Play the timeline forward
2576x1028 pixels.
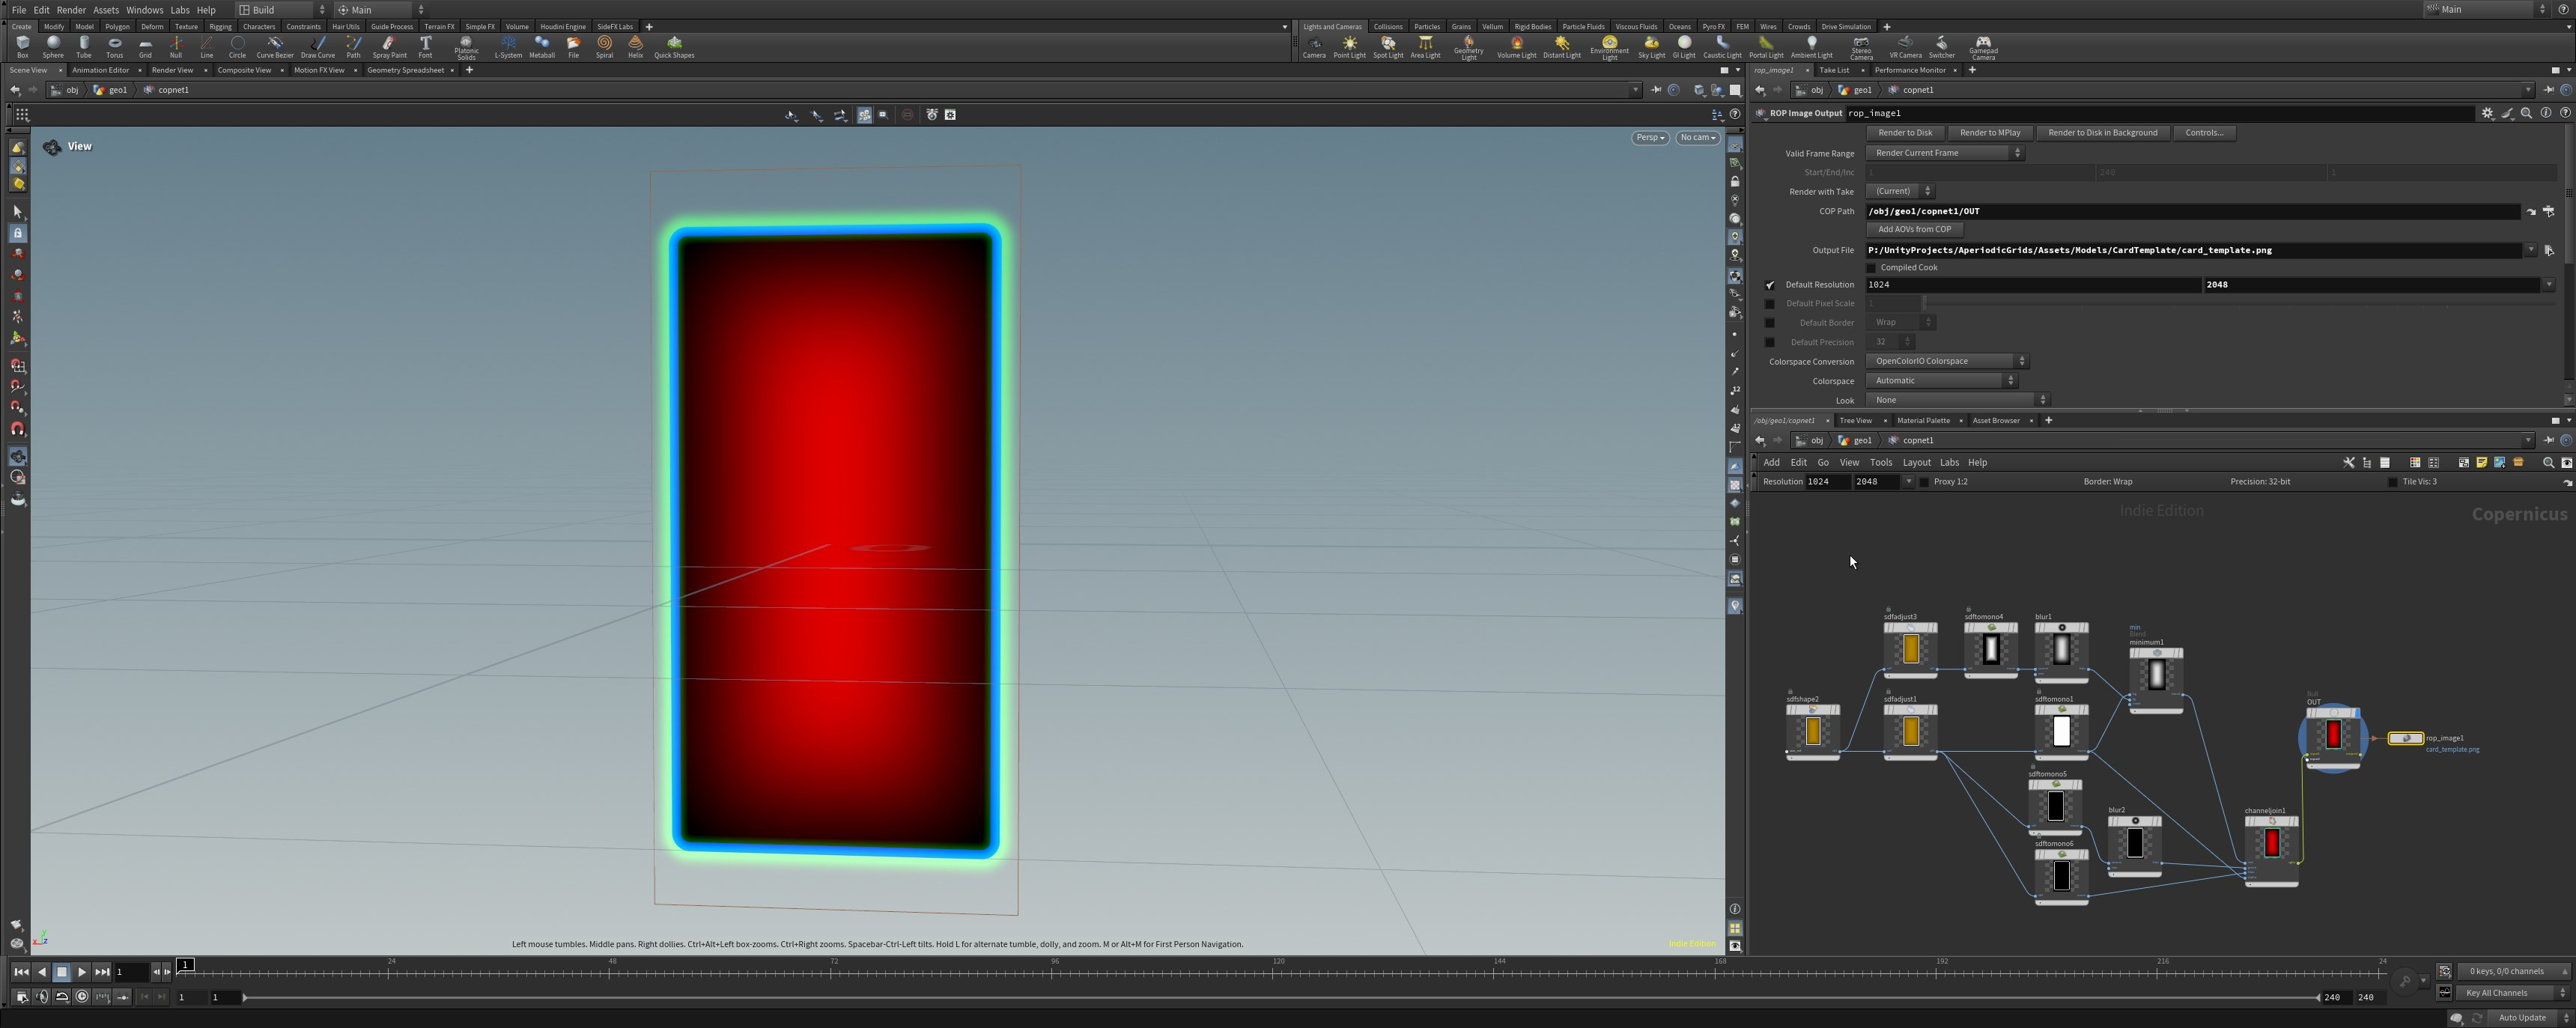(82, 972)
